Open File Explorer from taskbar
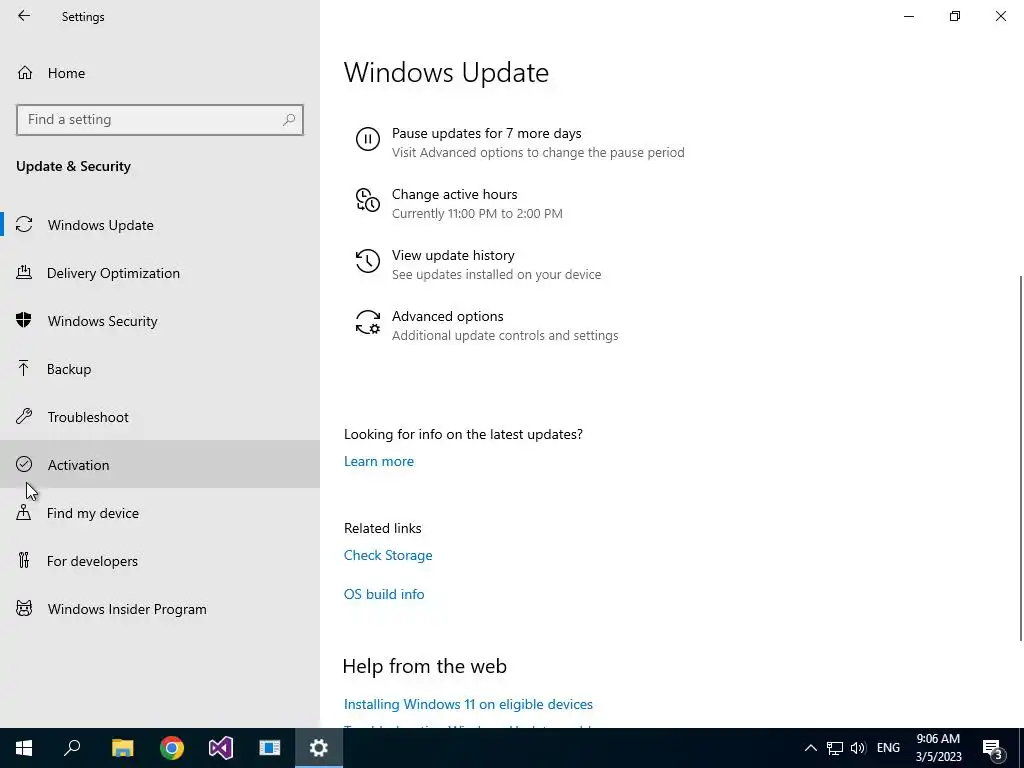1024x768 pixels. [x=122, y=748]
